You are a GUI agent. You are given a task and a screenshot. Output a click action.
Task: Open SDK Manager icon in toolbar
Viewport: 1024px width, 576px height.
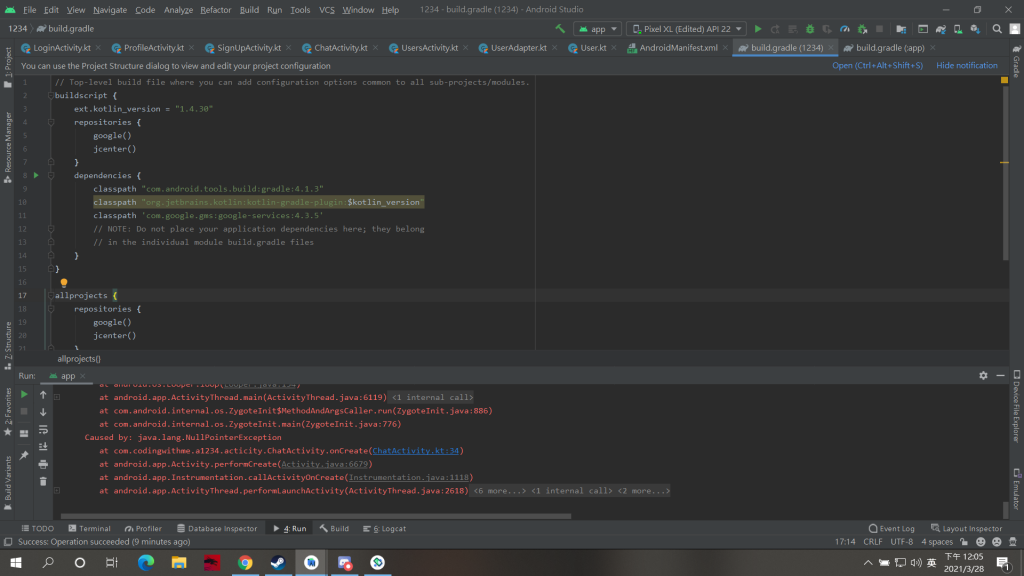pyautogui.click(x=975, y=29)
